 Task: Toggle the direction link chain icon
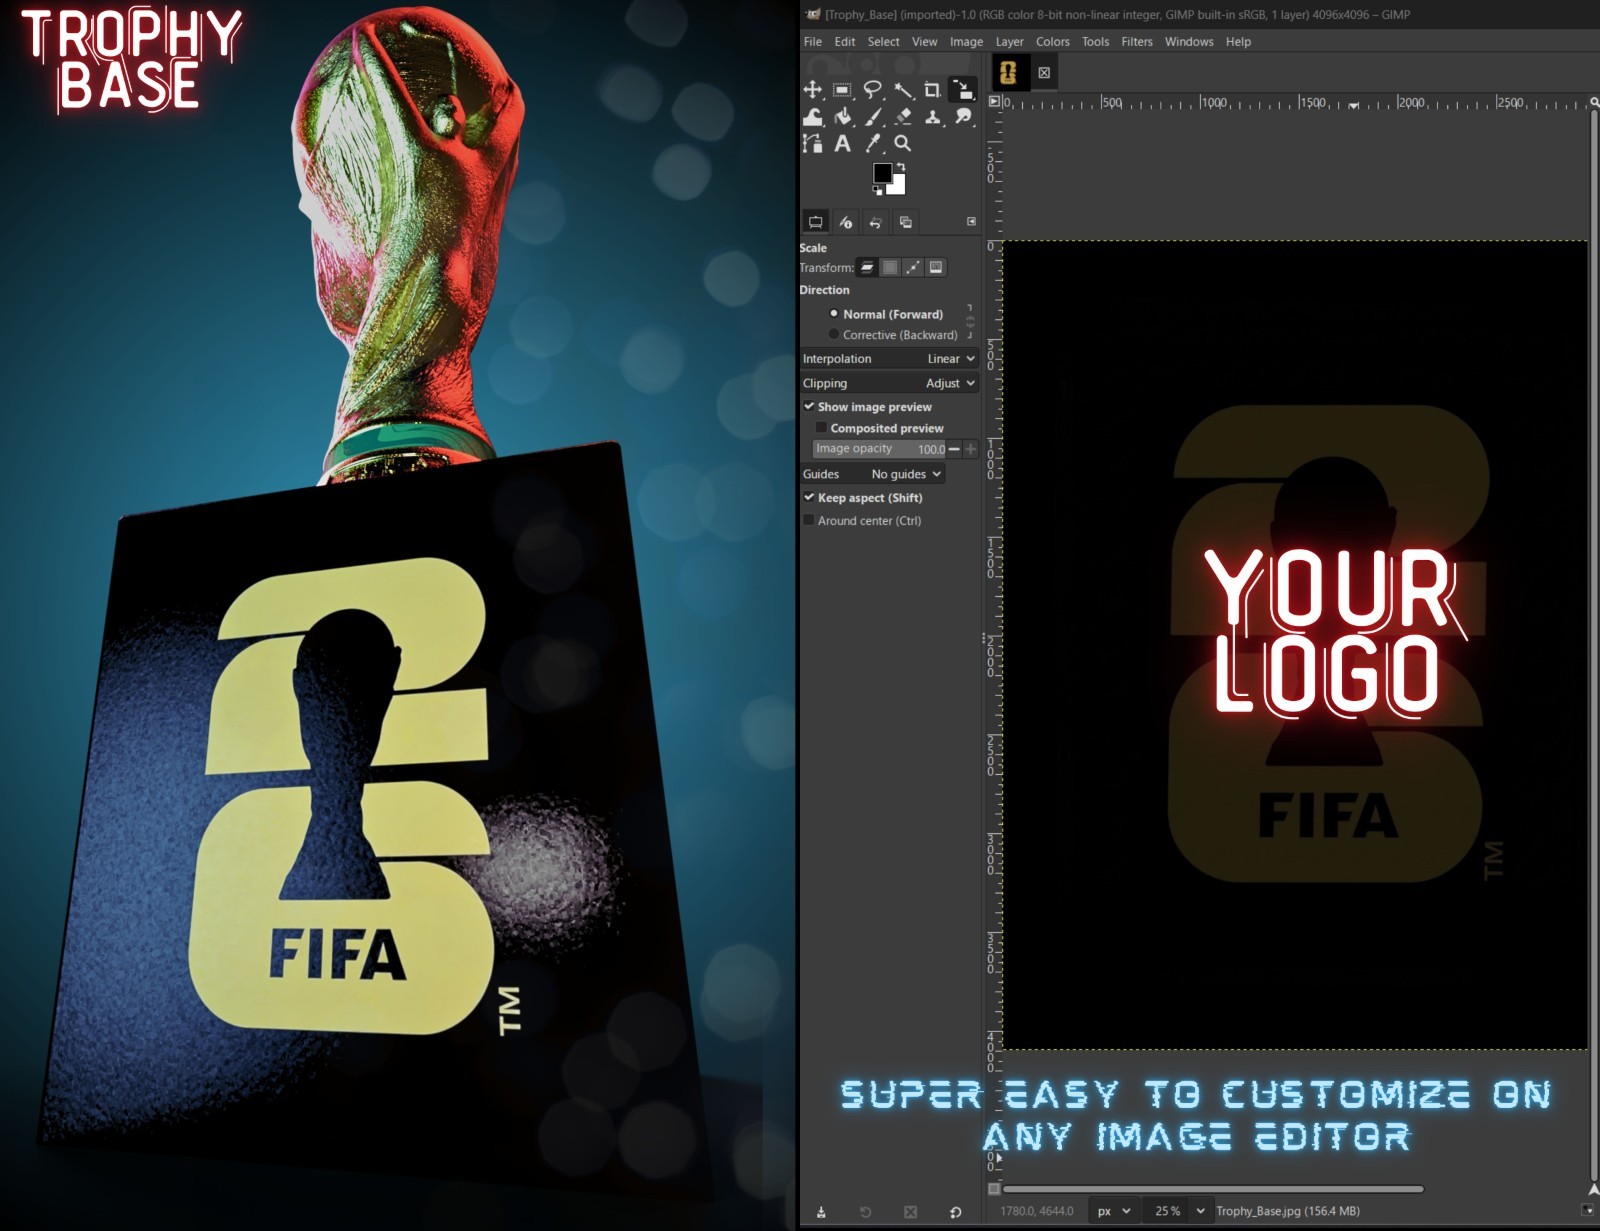point(970,322)
